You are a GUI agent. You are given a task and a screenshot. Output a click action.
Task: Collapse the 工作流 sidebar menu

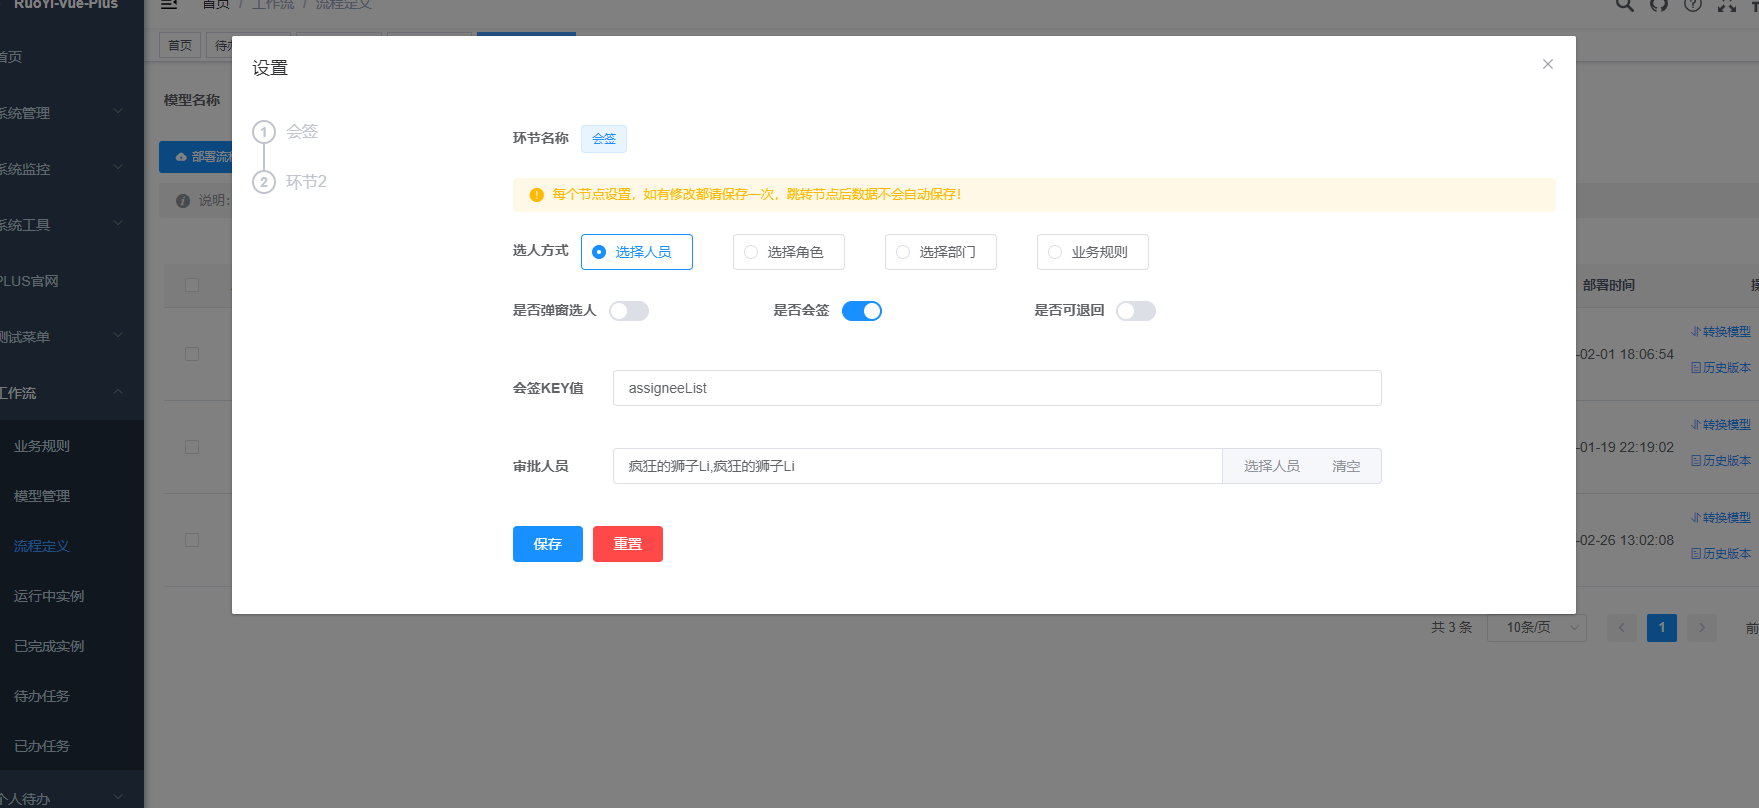[x=60, y=393]
